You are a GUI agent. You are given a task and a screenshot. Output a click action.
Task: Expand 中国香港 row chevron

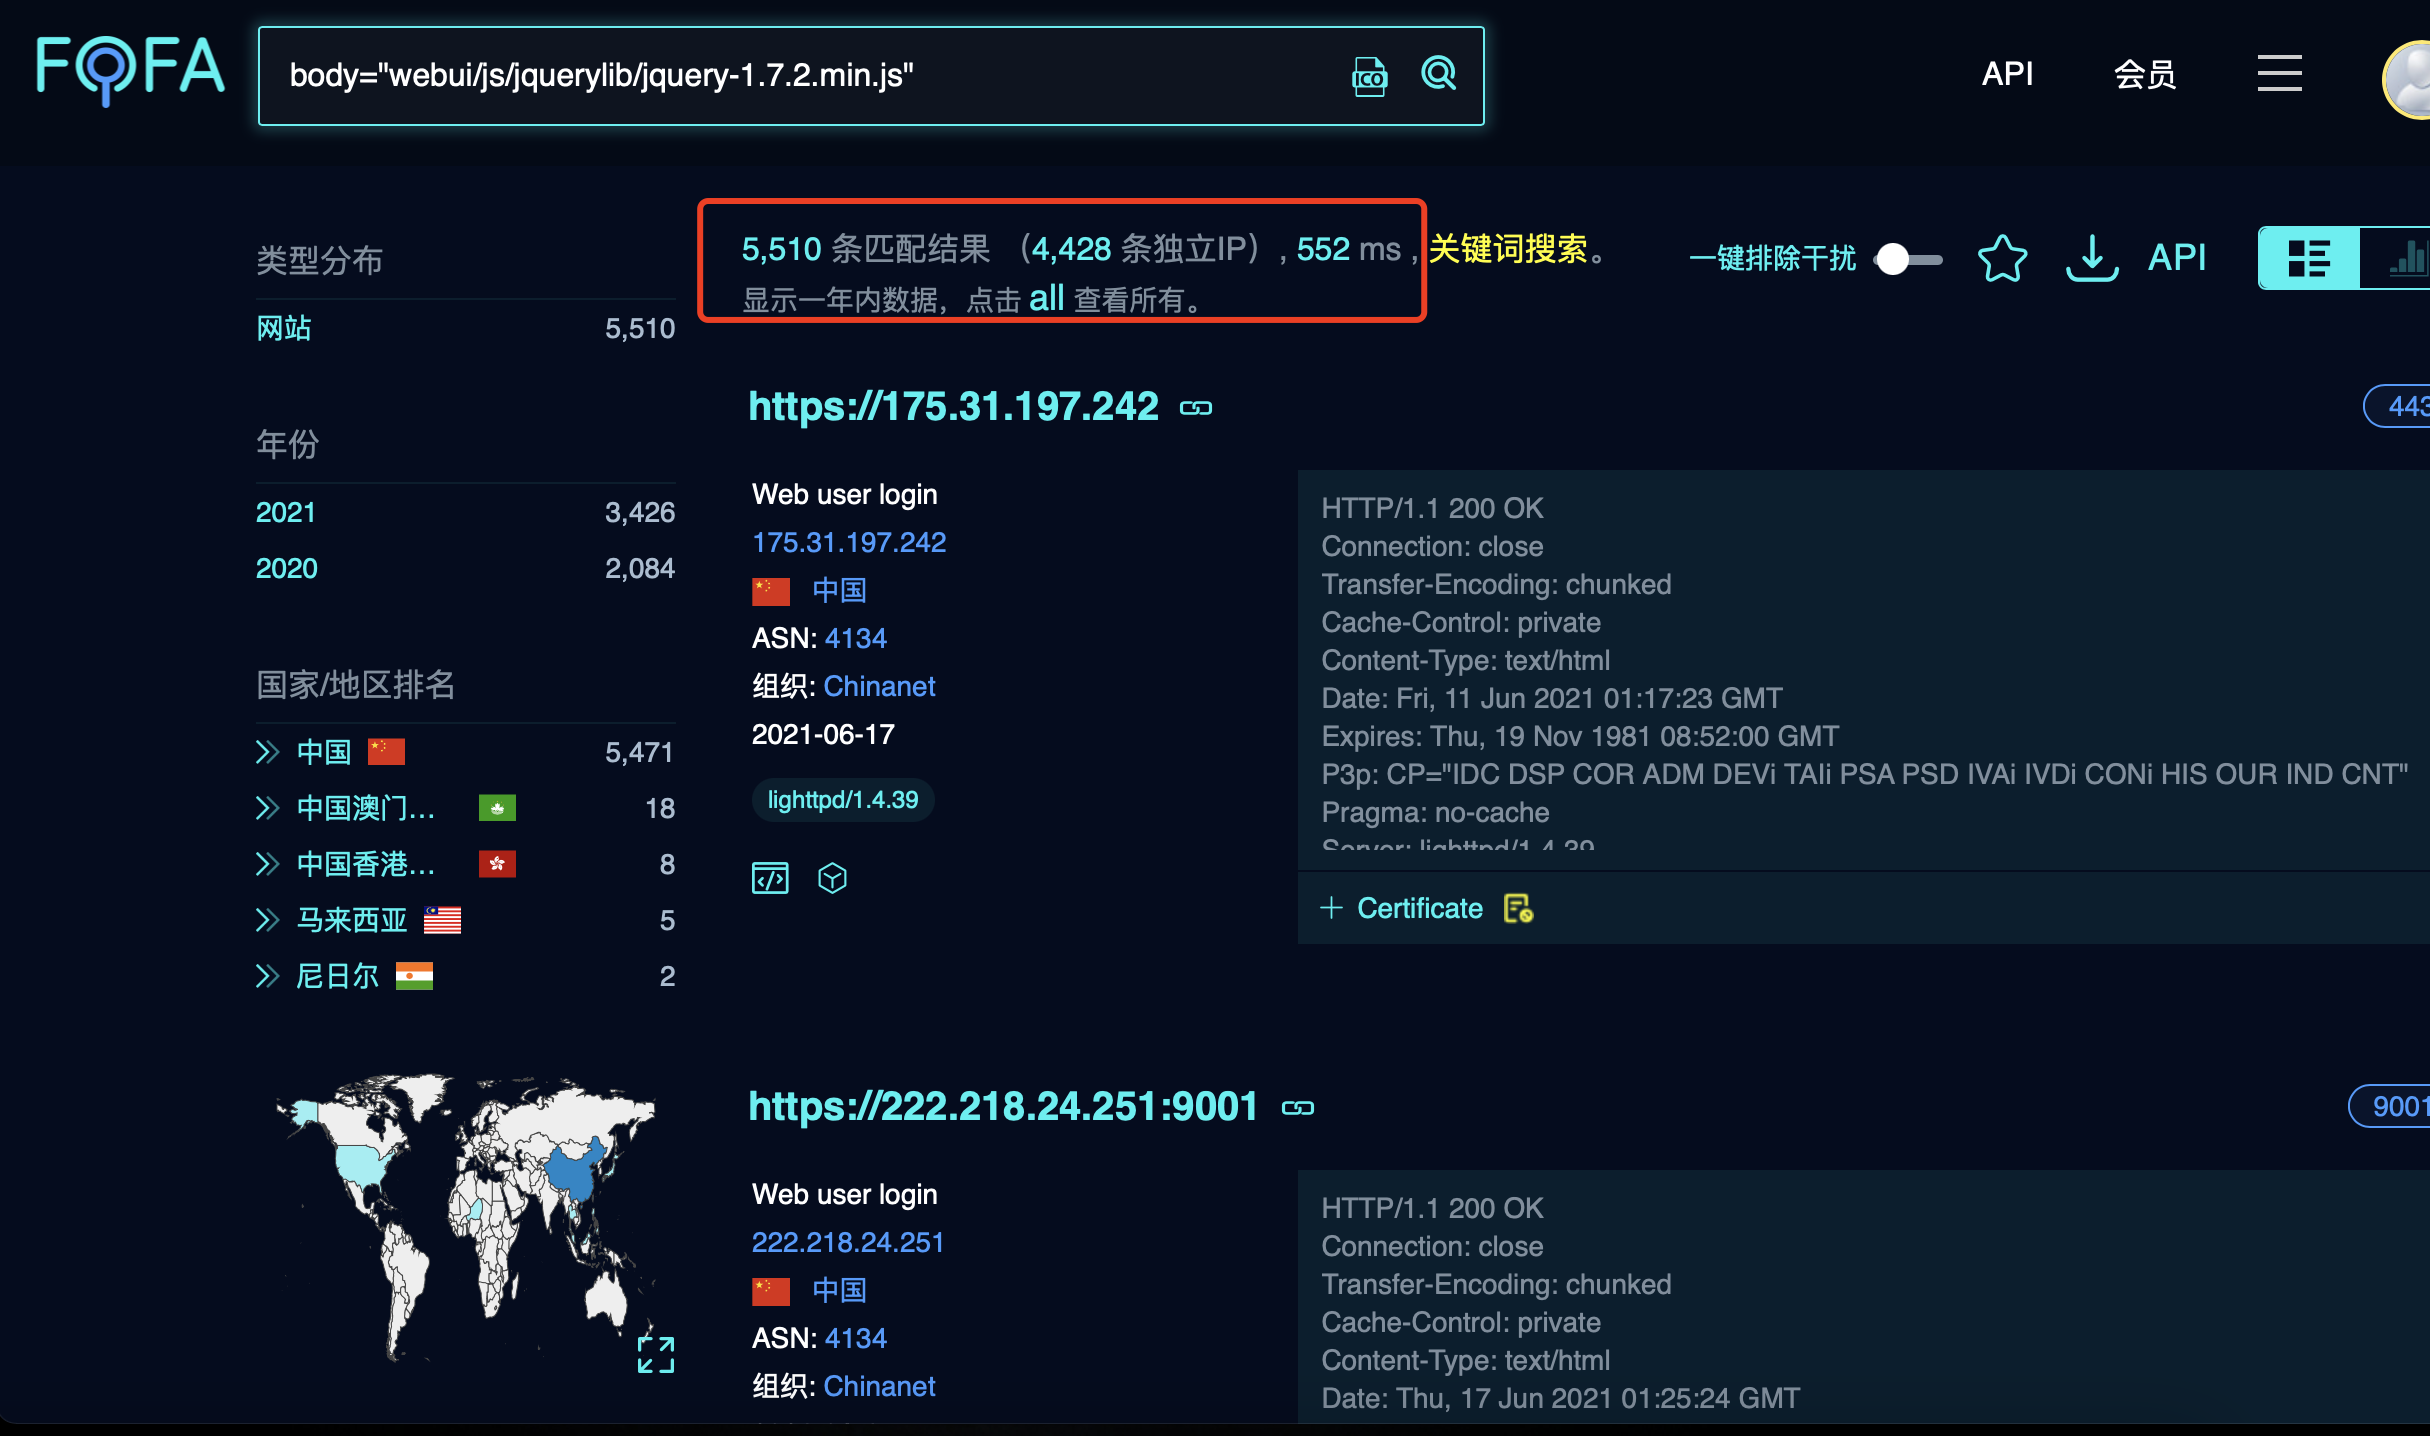click(x=266, y=864)
